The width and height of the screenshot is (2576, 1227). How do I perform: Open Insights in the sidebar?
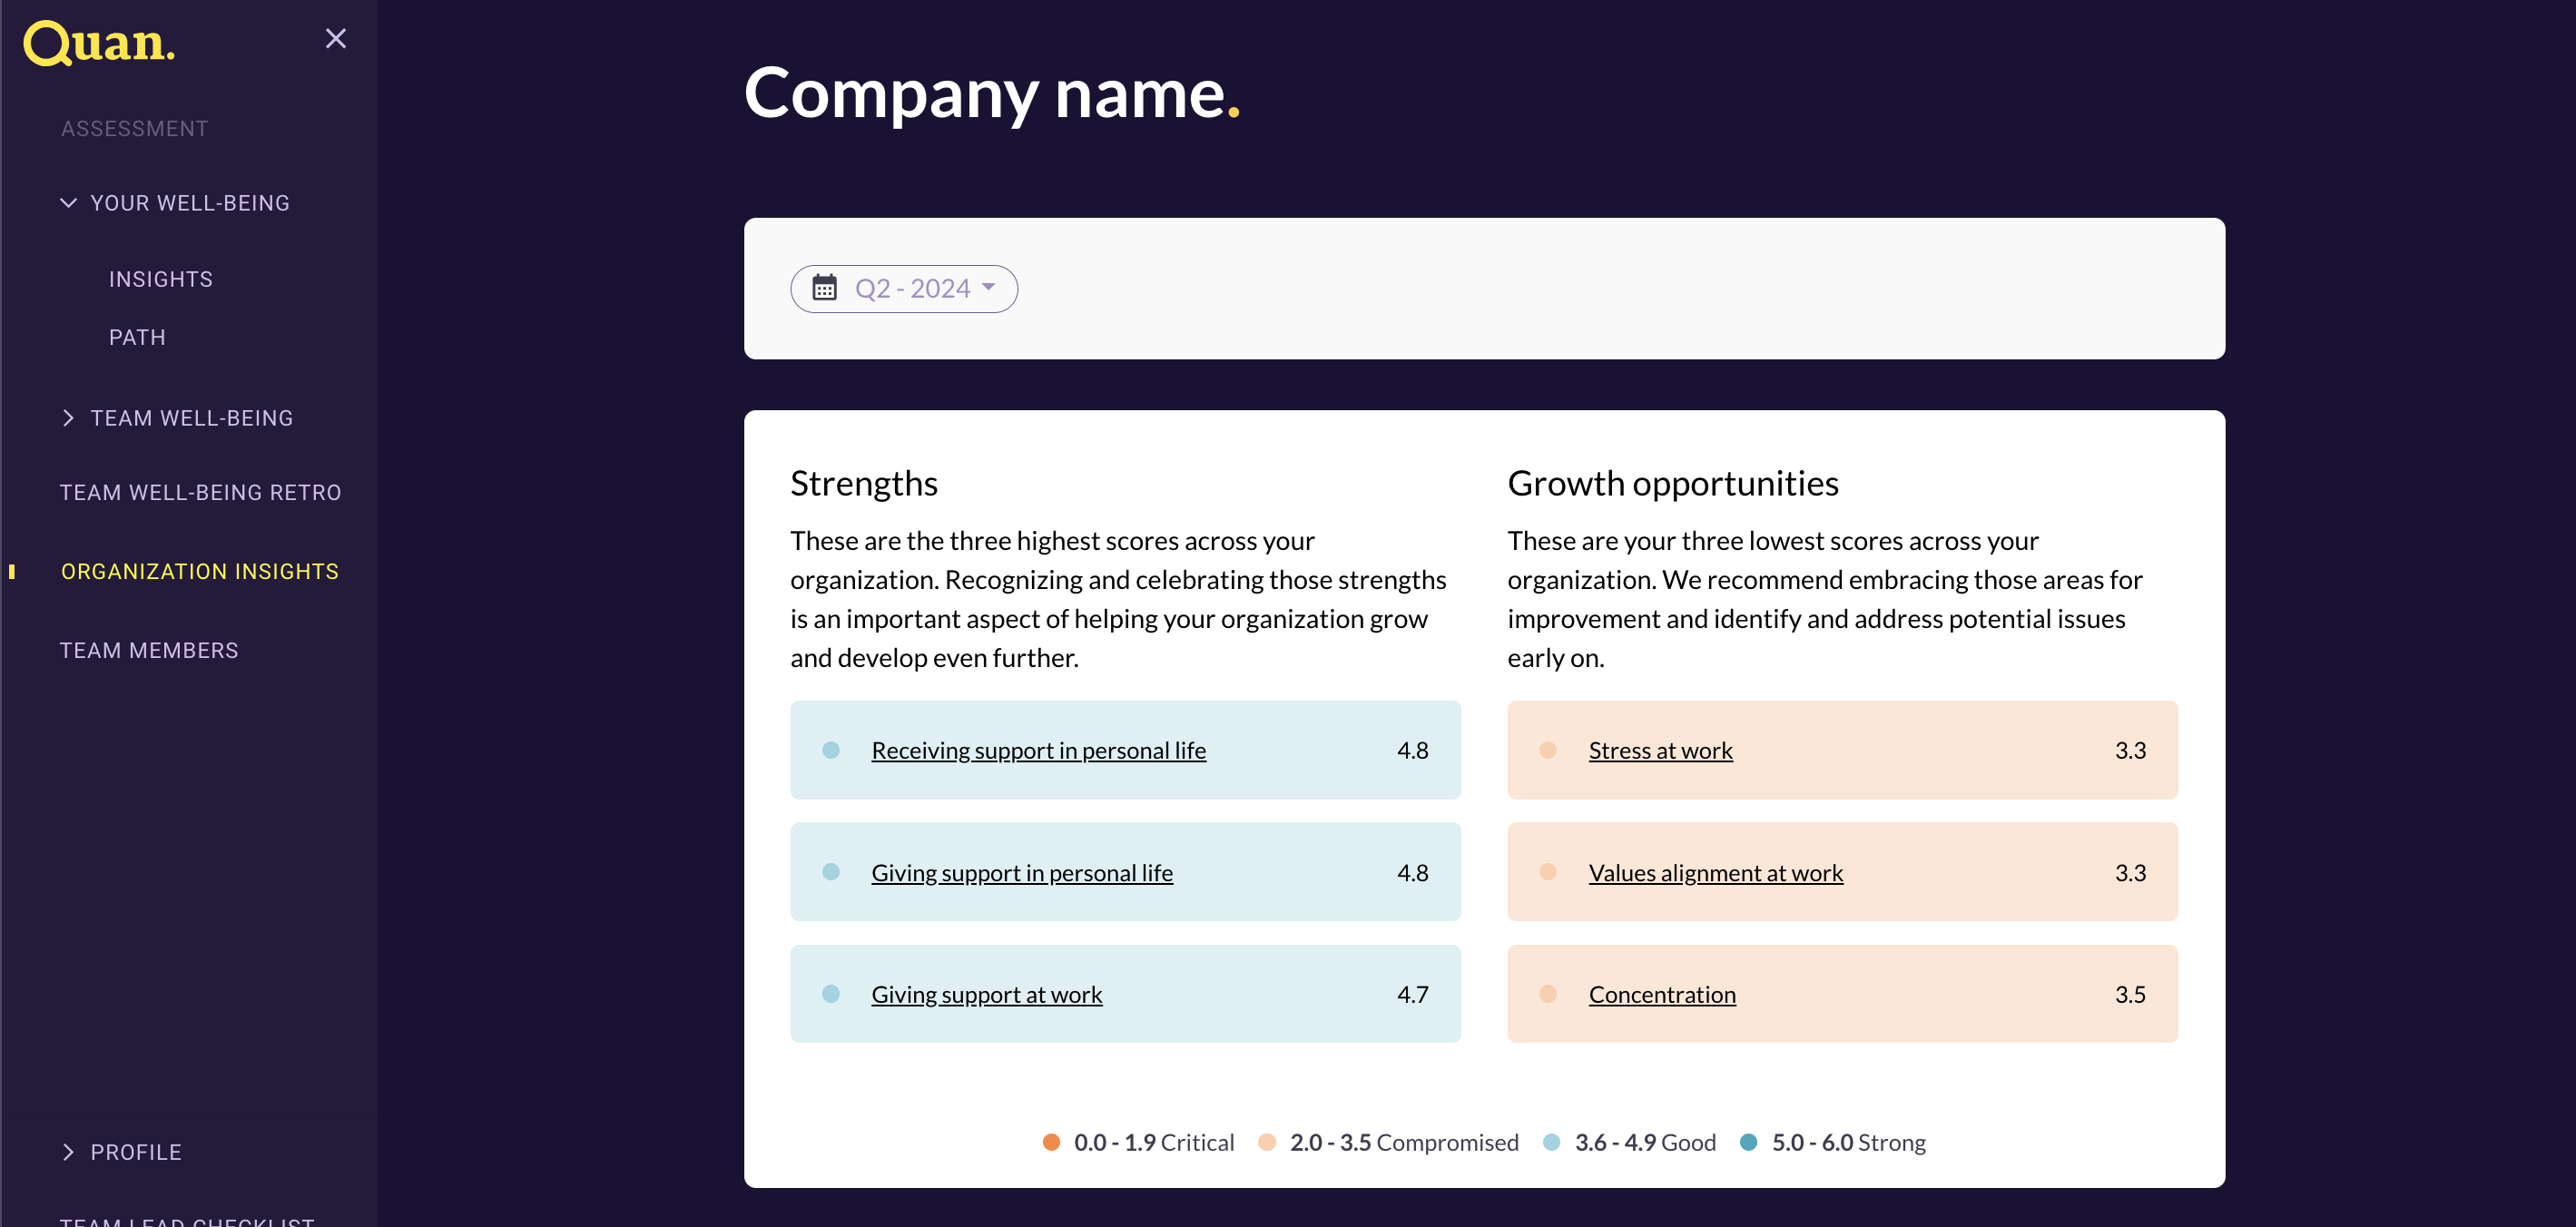coord(160,279)
